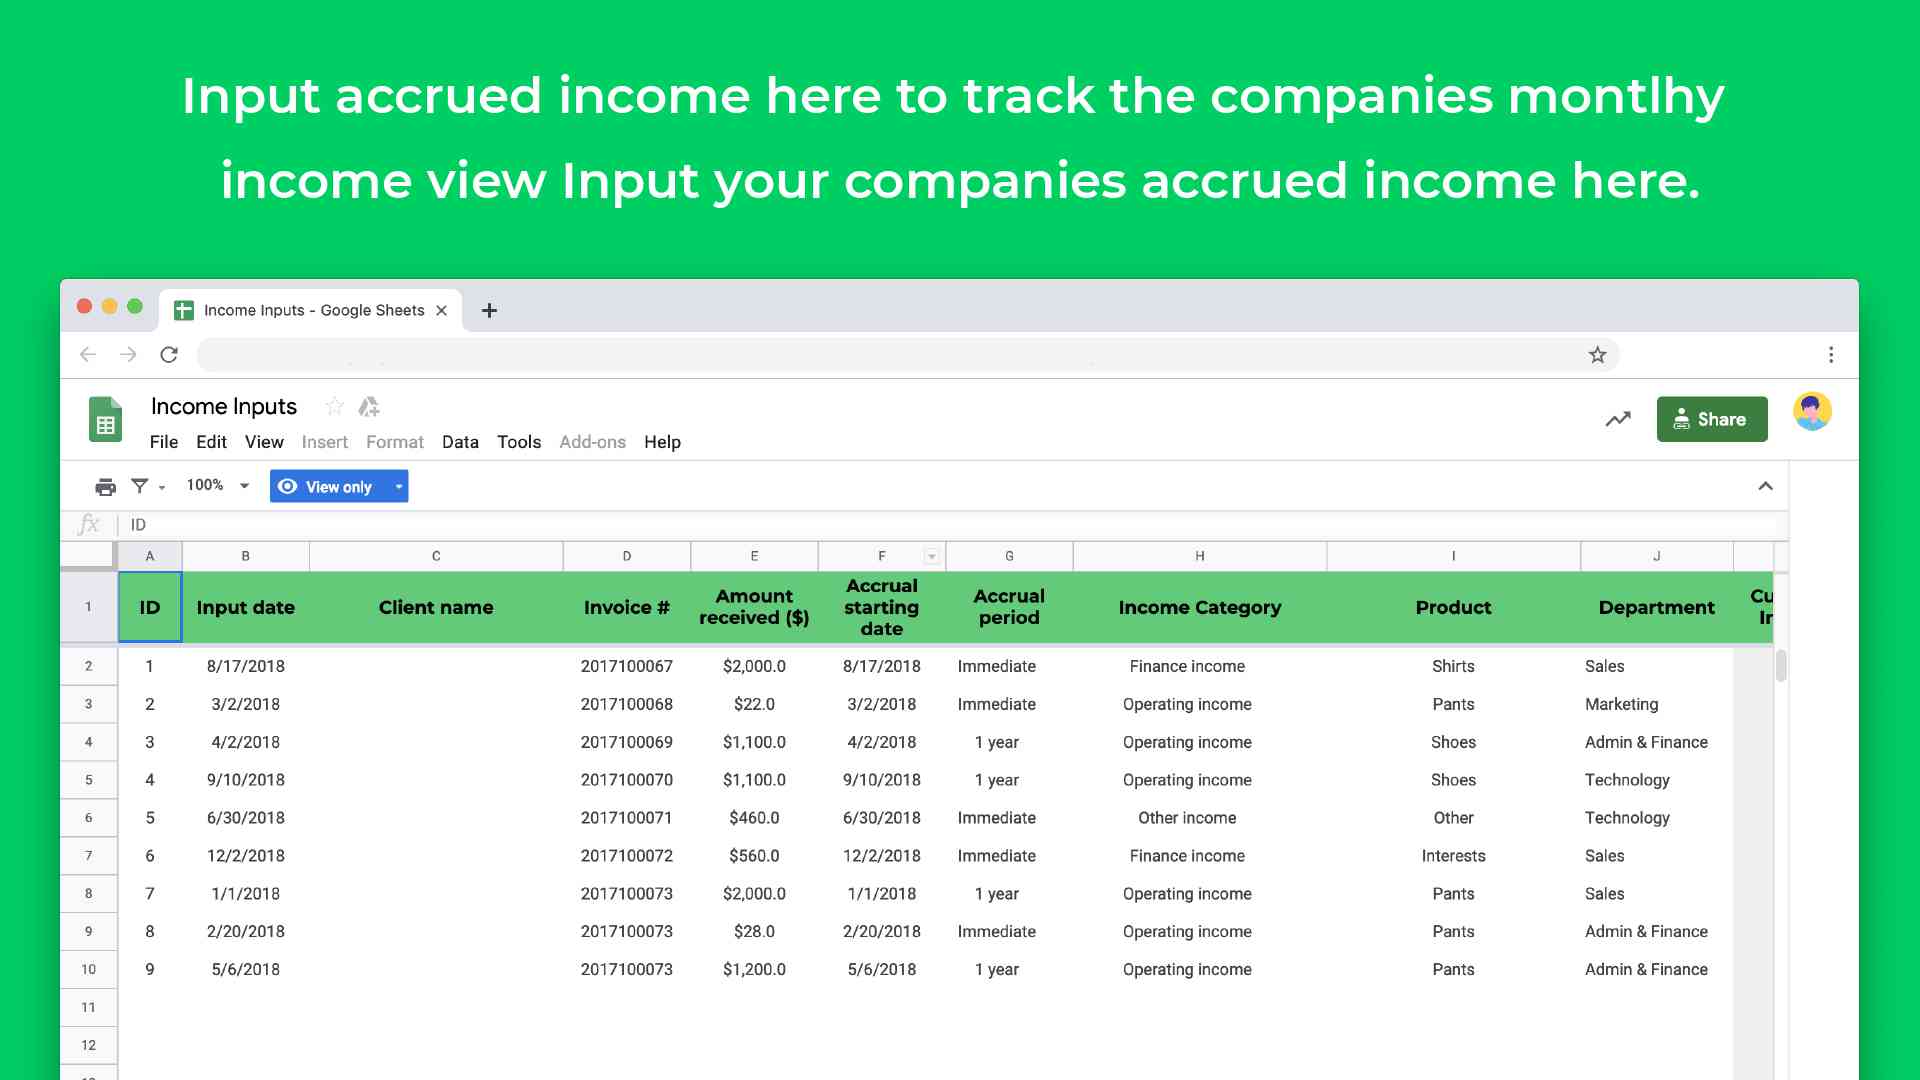Click the Add-ons menu item
The height and width of the screenshot is (1080, 1920).
coord(592,442)
